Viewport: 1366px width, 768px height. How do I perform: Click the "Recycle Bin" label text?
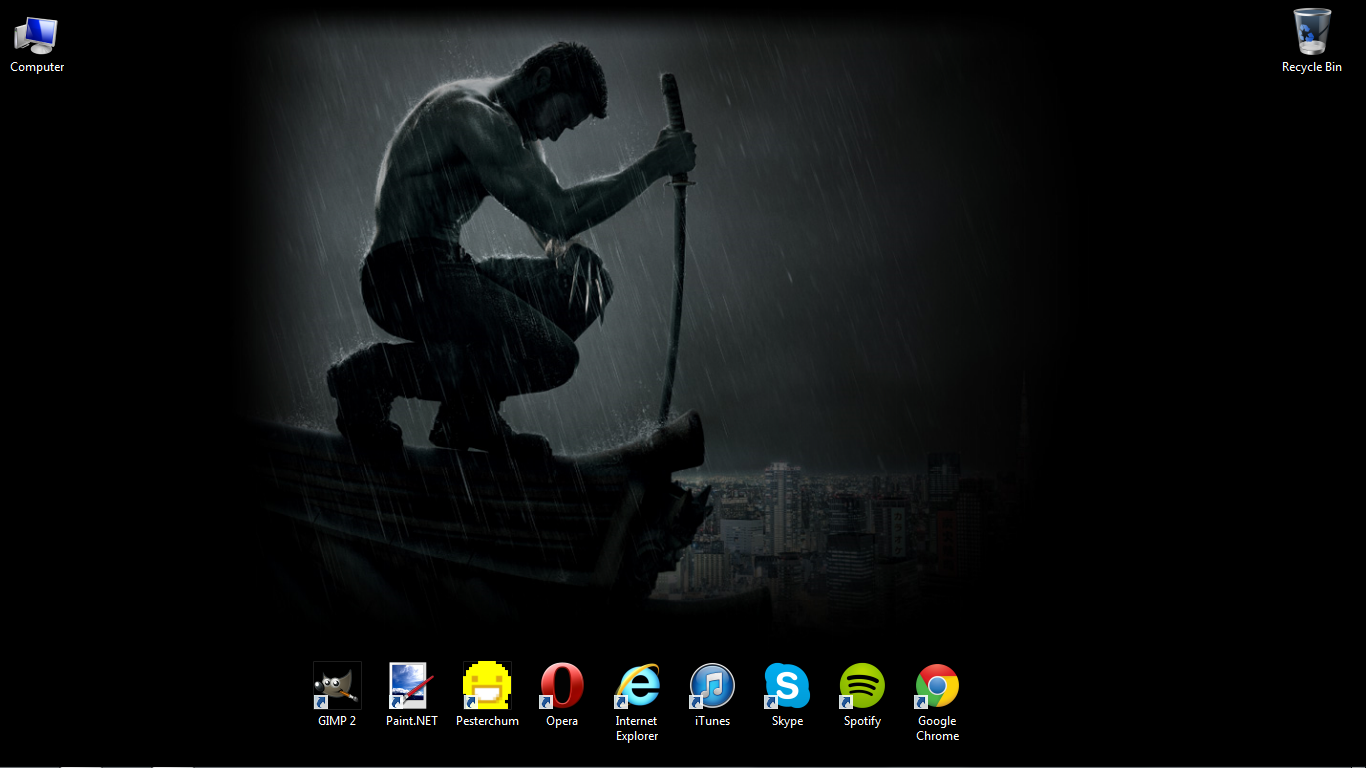[1311, 67]
